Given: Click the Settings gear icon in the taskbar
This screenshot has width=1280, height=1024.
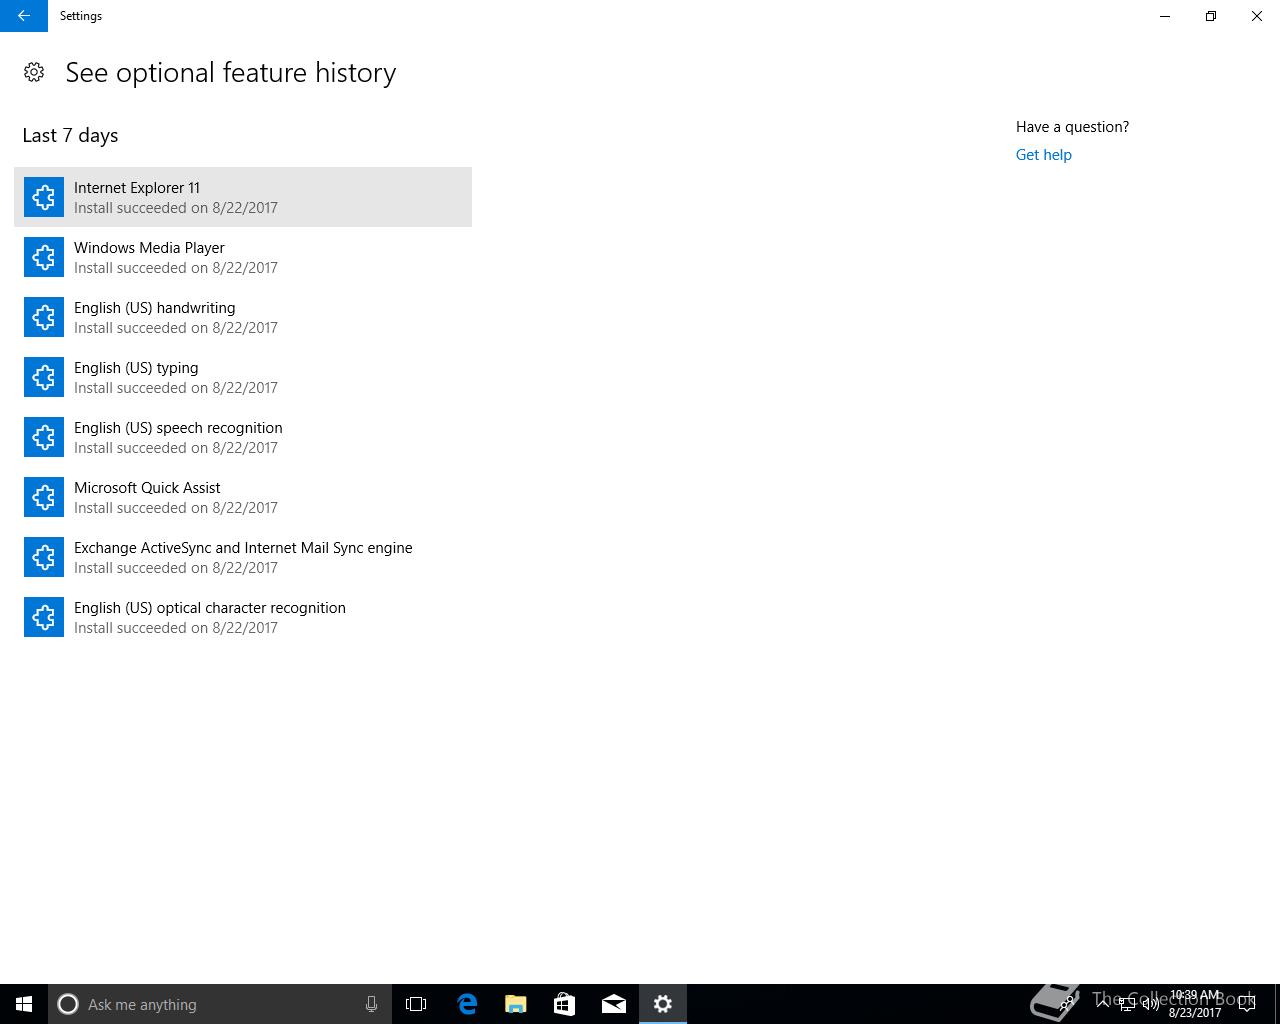Looking at the screenshot, I should [x=663, y=1004].
